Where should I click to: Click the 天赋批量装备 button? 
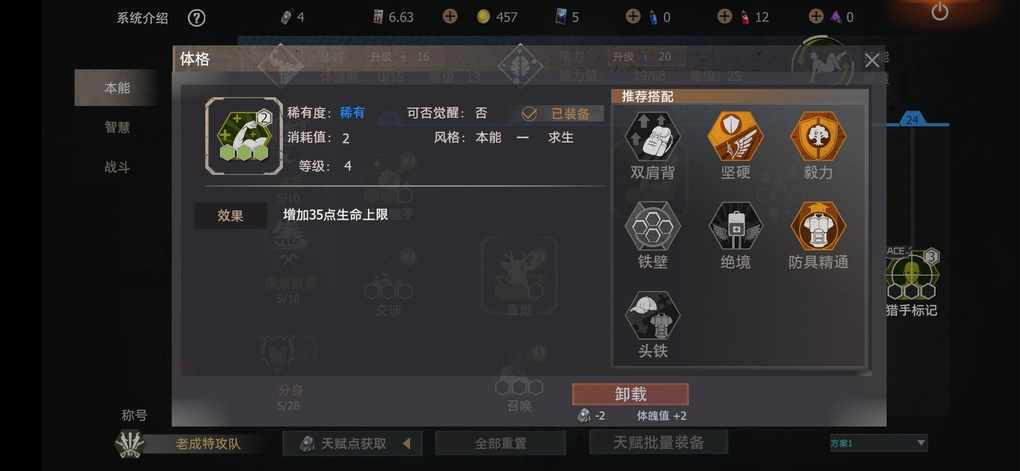[x=658, y=442]
